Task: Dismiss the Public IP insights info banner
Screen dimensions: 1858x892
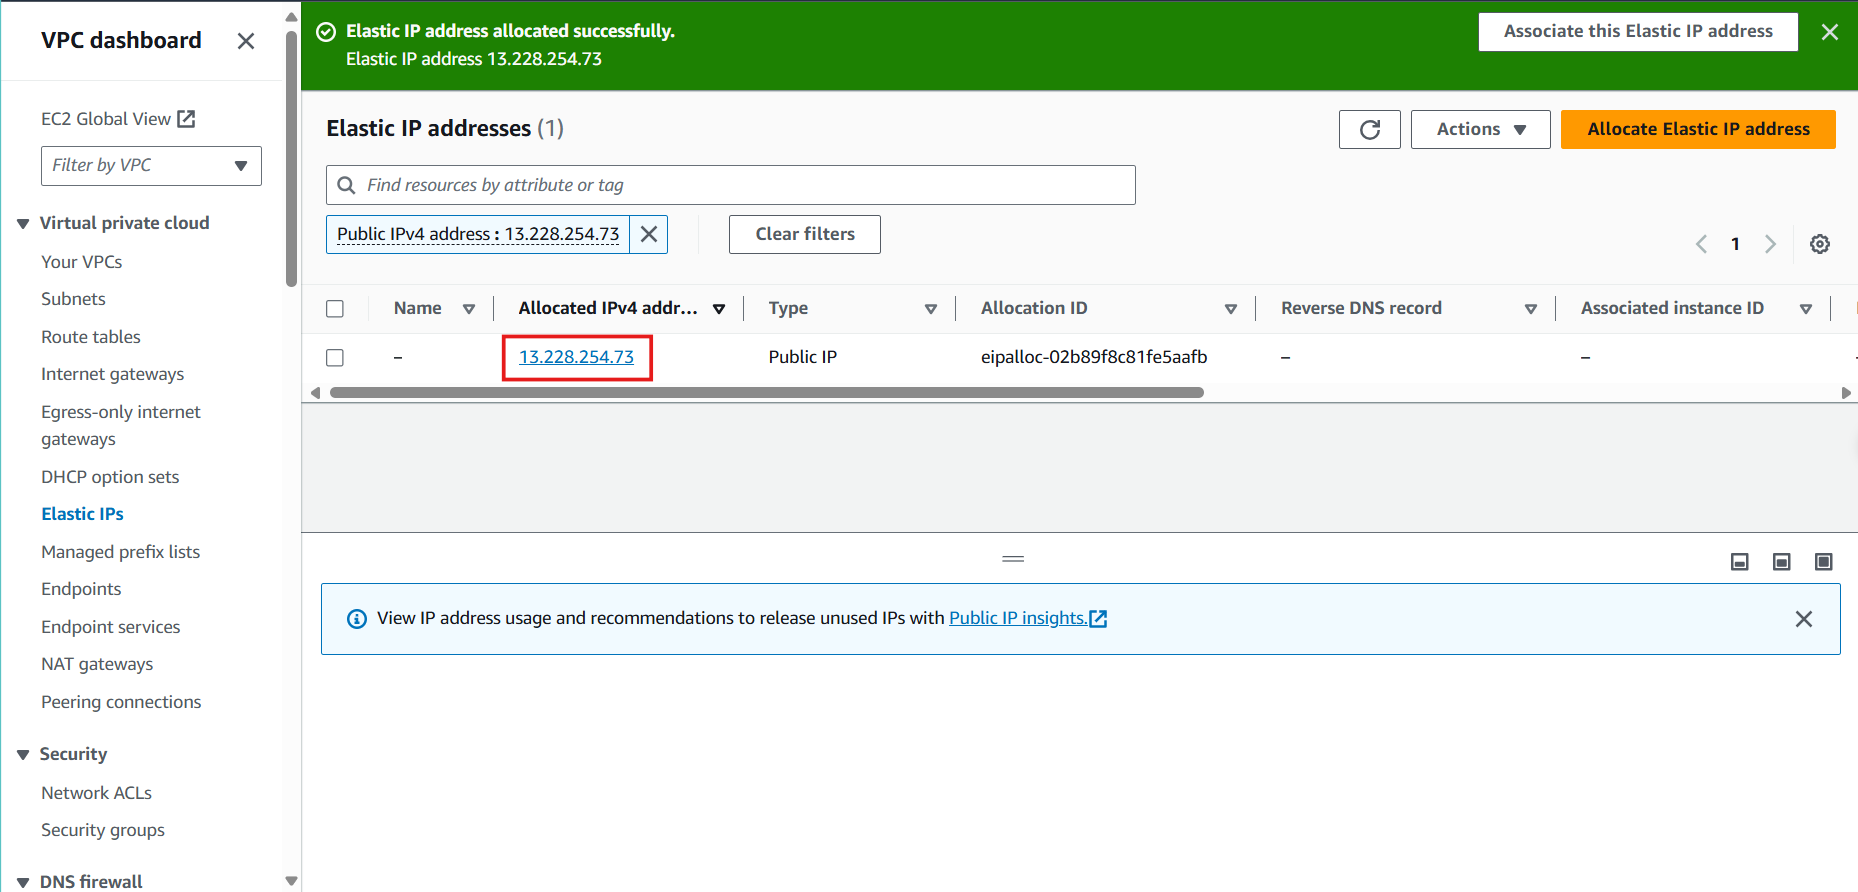Action: [x=1804, y=619]
